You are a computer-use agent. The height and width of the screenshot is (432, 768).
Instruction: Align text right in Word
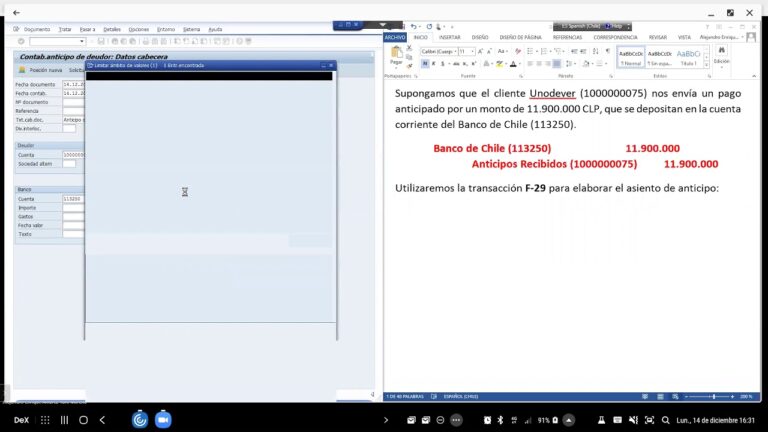point(548,64)
